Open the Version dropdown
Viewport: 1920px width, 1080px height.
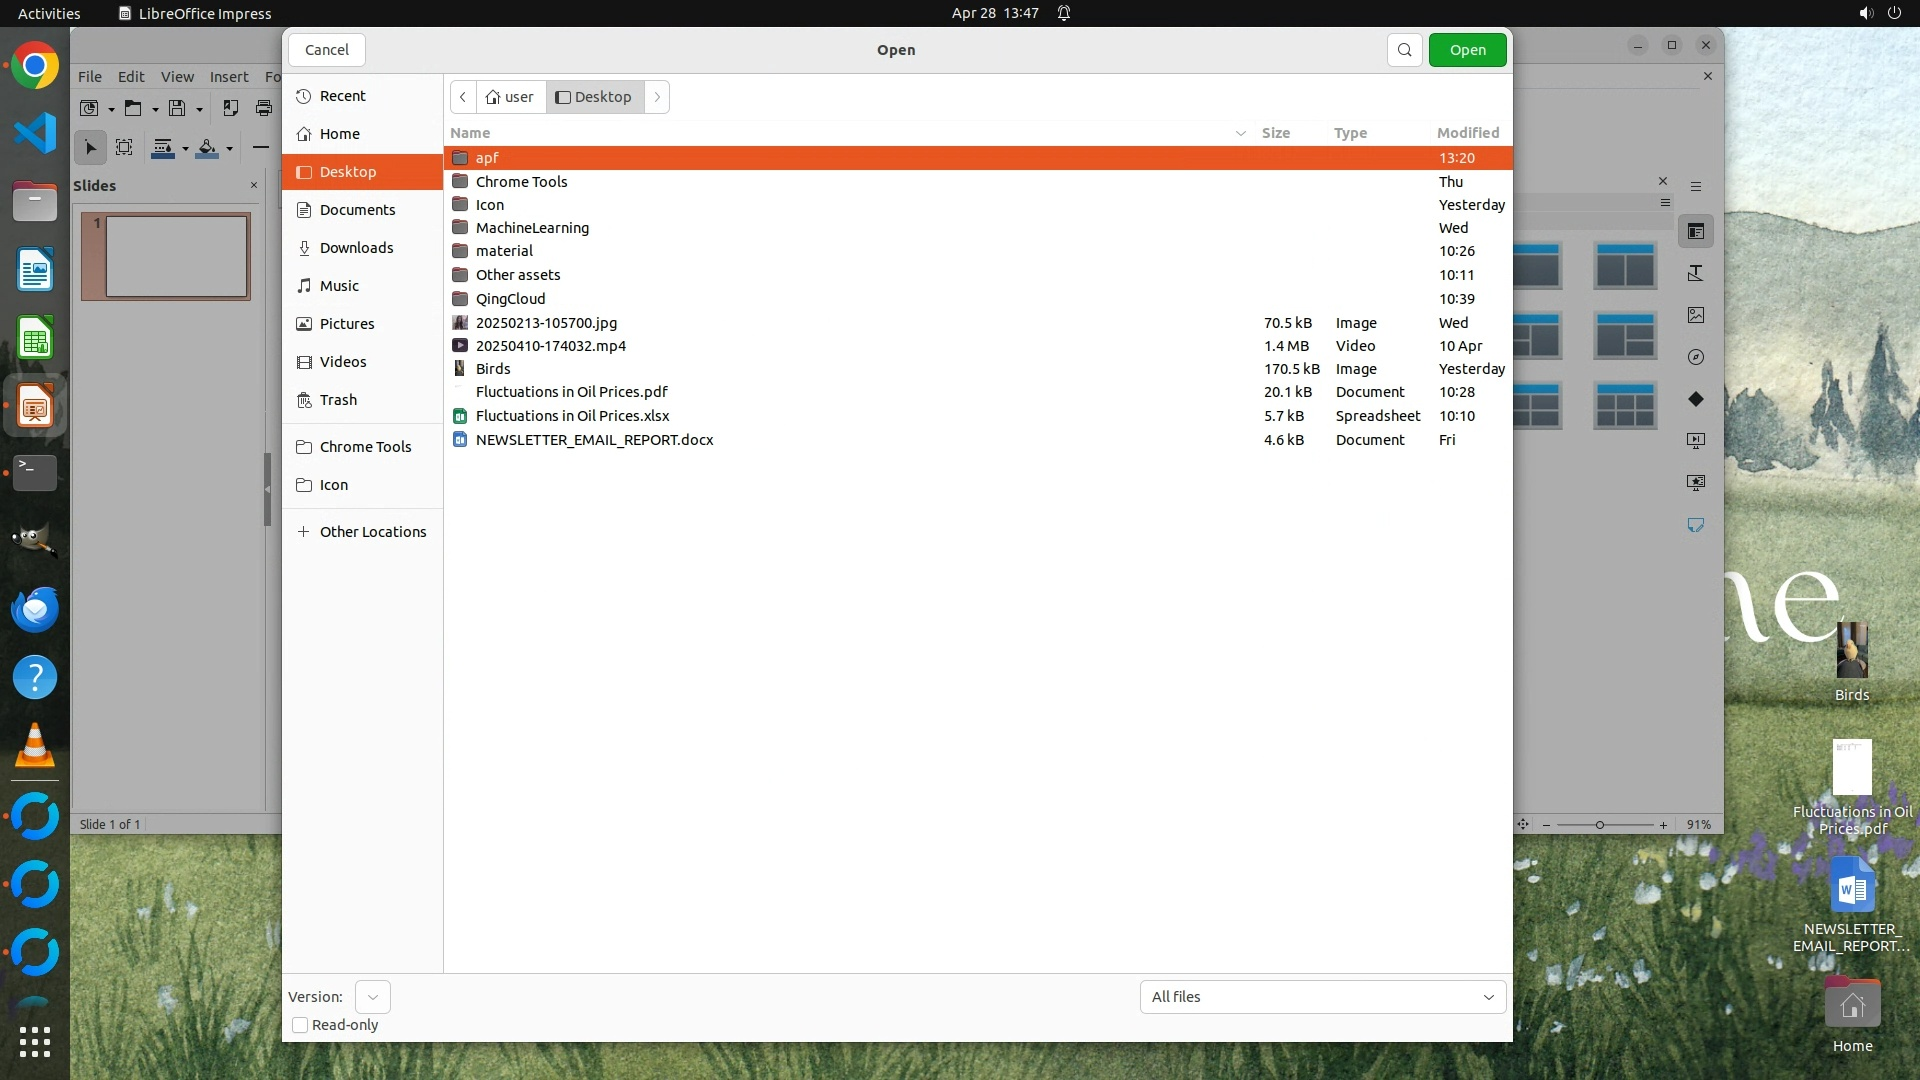[x=372, y=997]
